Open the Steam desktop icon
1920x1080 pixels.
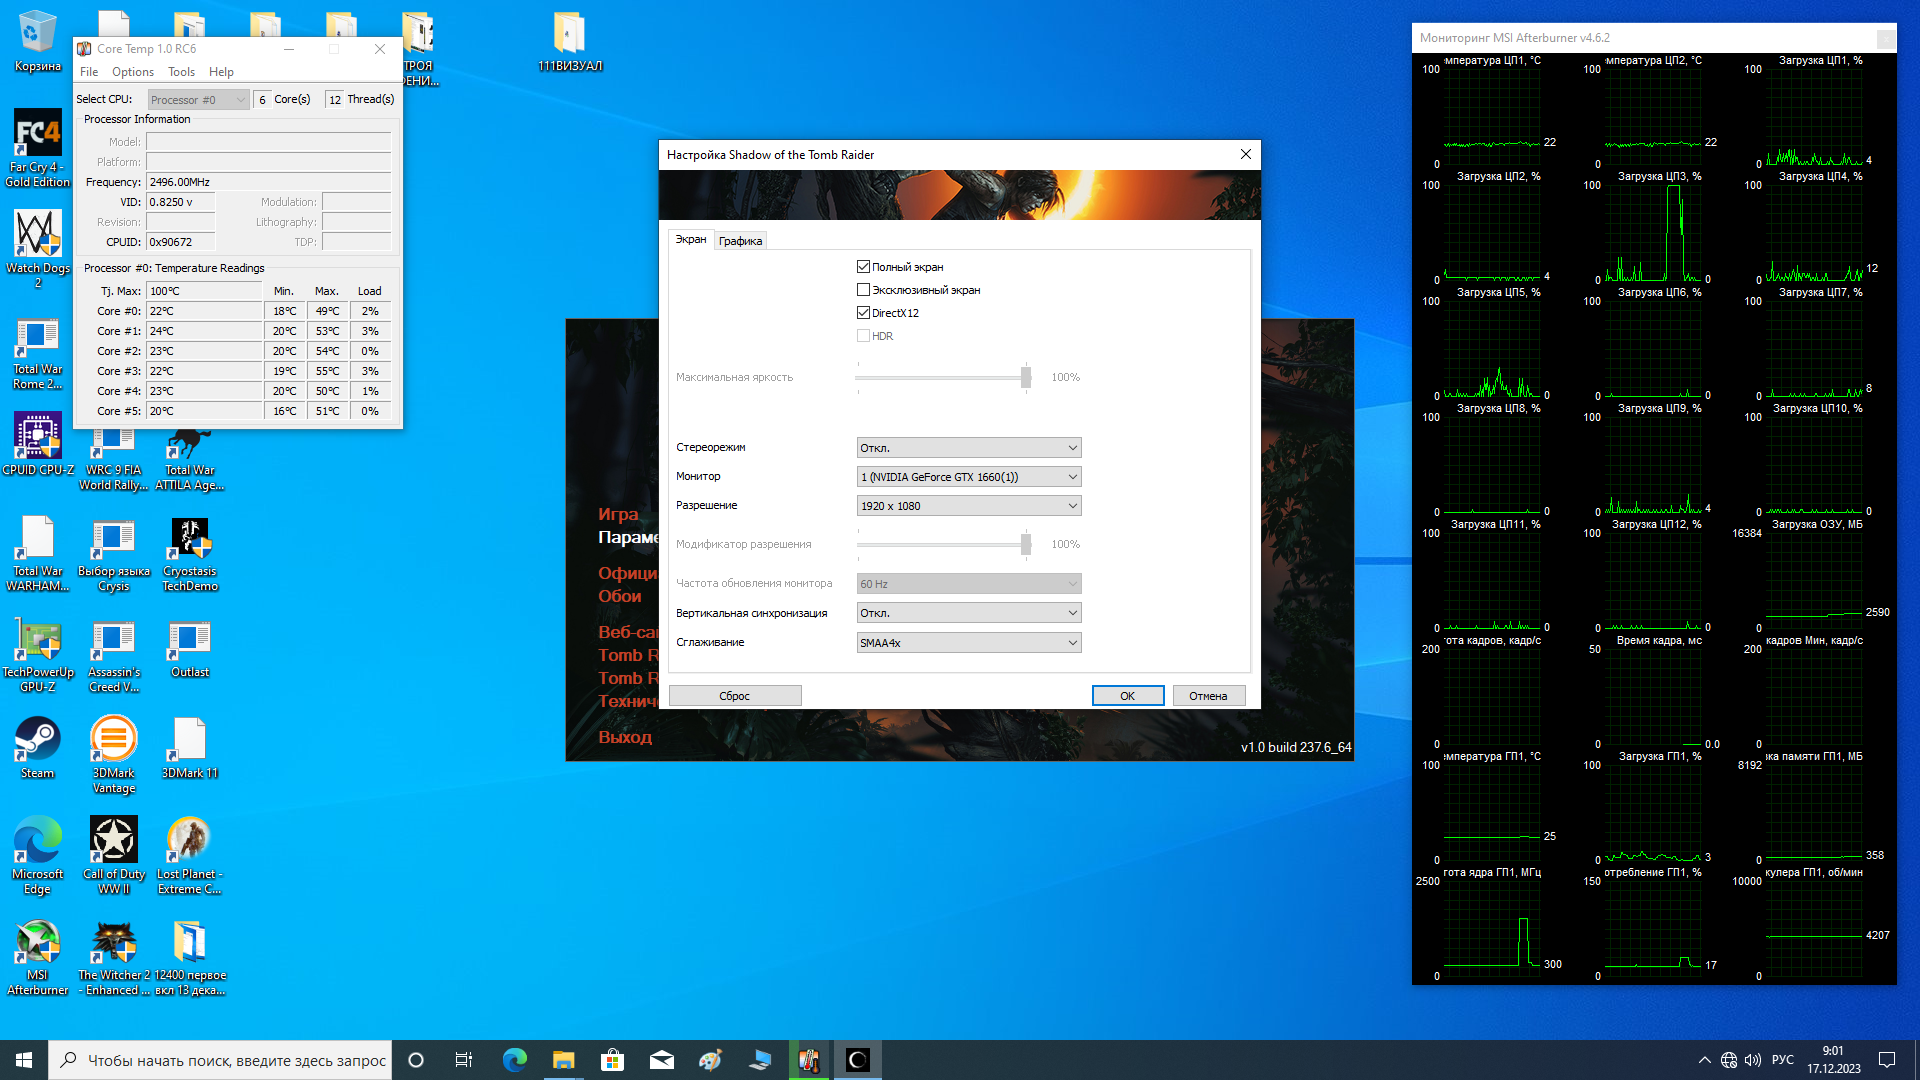(x=37, y=741)
